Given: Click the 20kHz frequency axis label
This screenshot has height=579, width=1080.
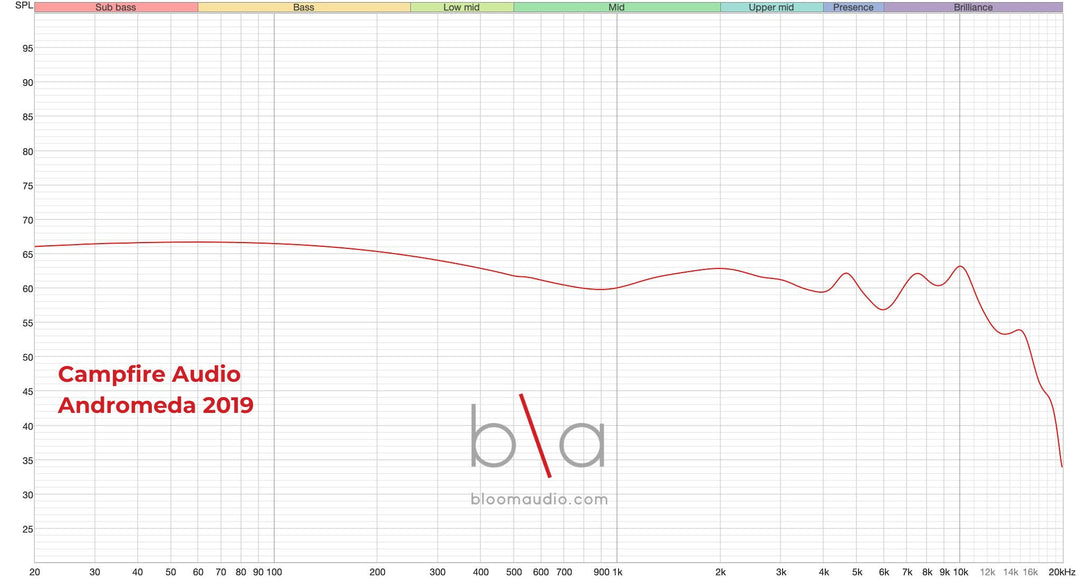Looking at the screenshot, I should click(1061, 572).
